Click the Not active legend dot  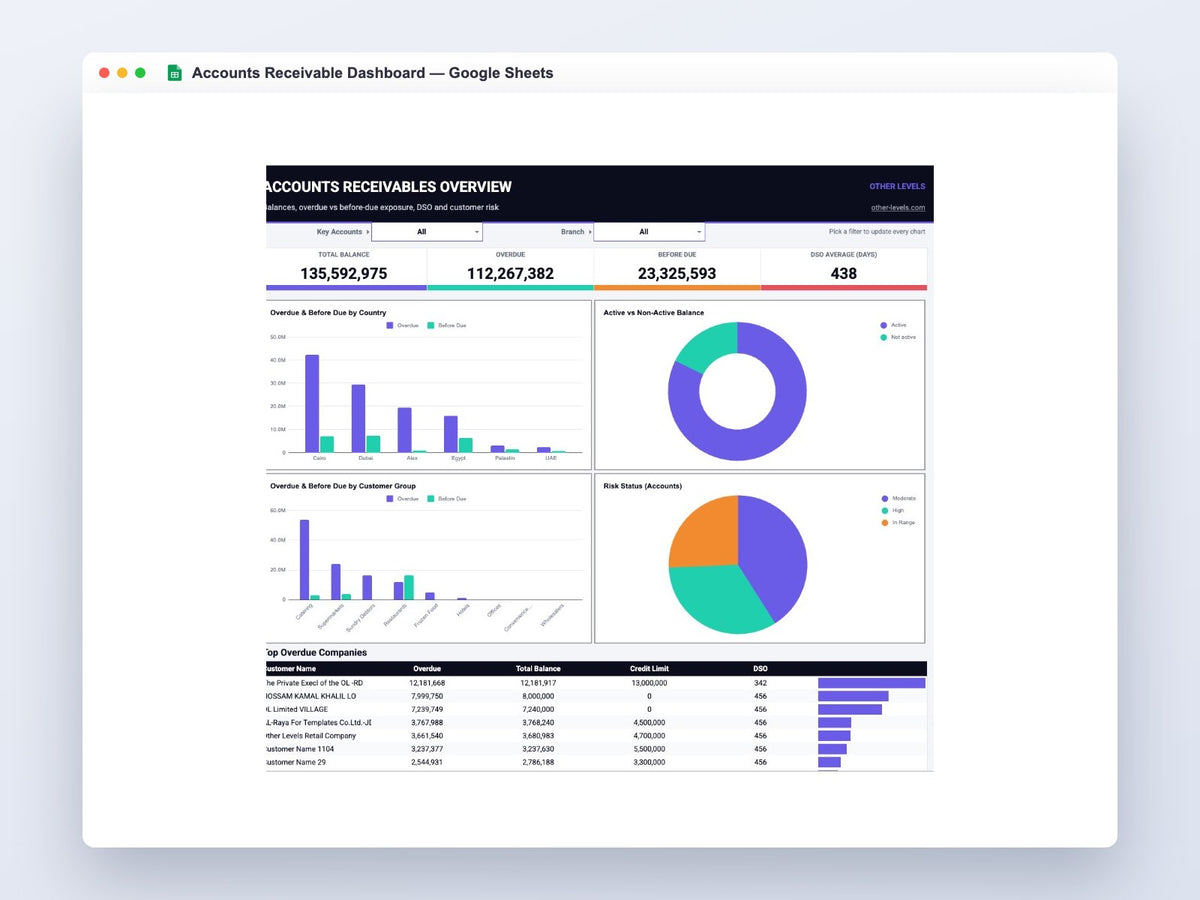click(884, 337)
